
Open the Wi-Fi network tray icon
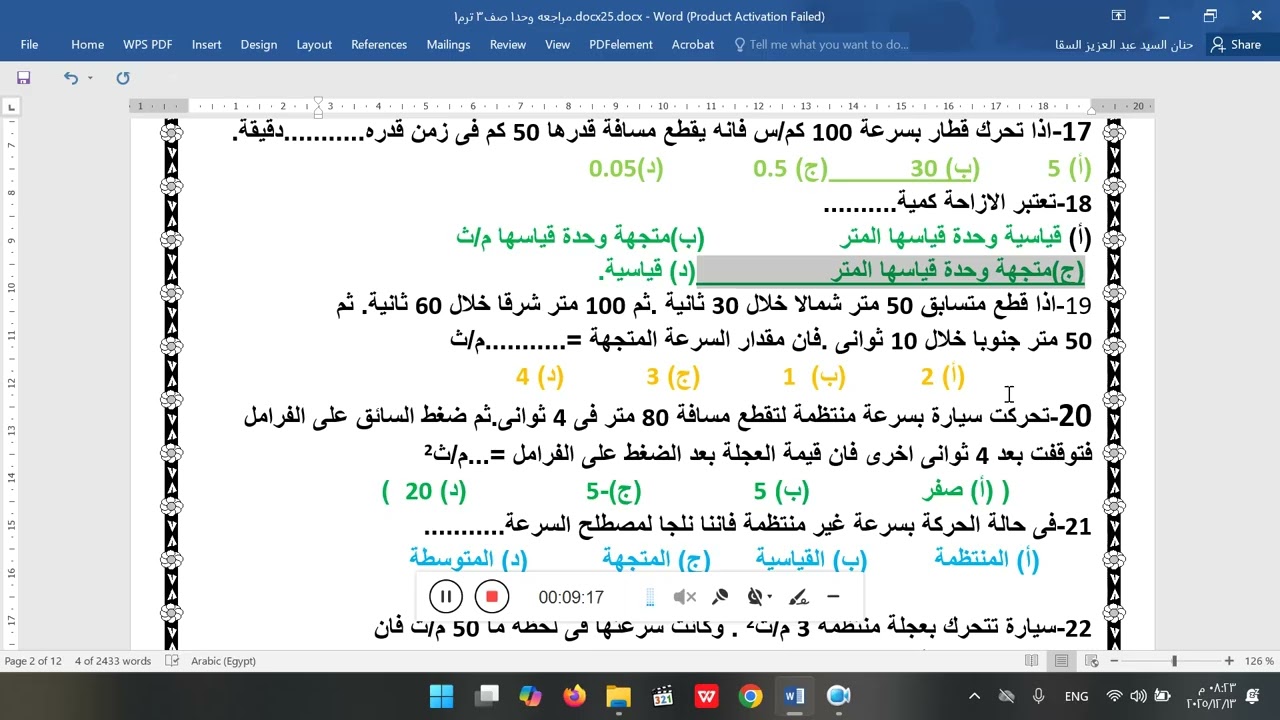point(1114,696)
